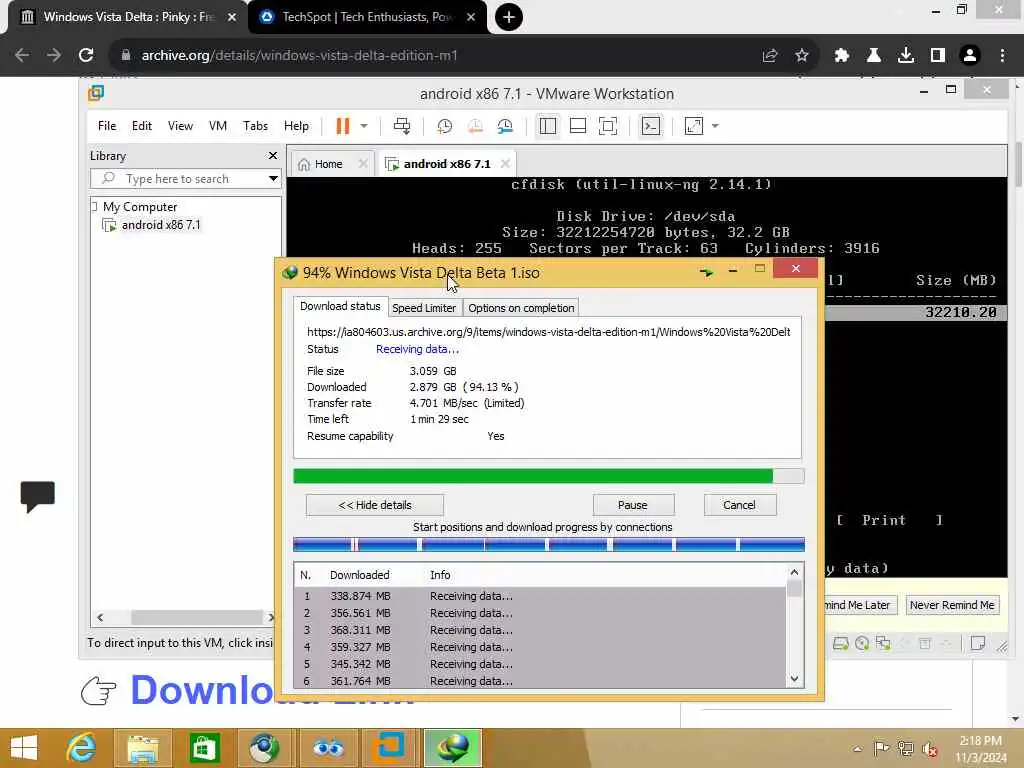Open the VM menu
Viewport: 1024px width, 768px height.
click(x=218, y=126)
